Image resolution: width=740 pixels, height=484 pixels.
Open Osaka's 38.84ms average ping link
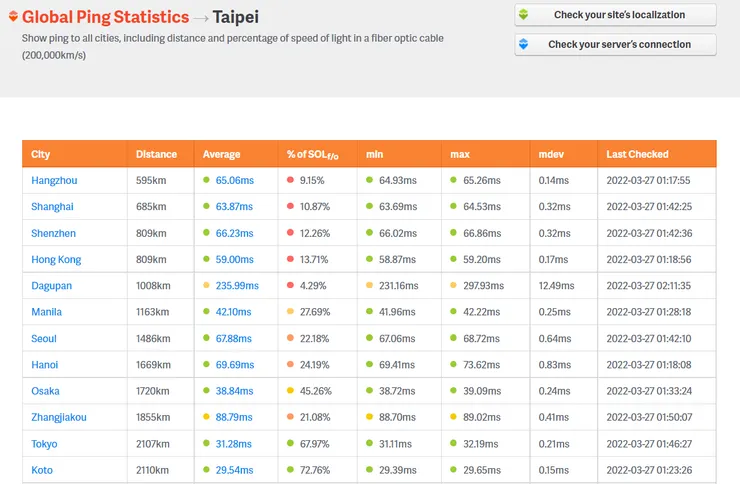click(234, 391)
